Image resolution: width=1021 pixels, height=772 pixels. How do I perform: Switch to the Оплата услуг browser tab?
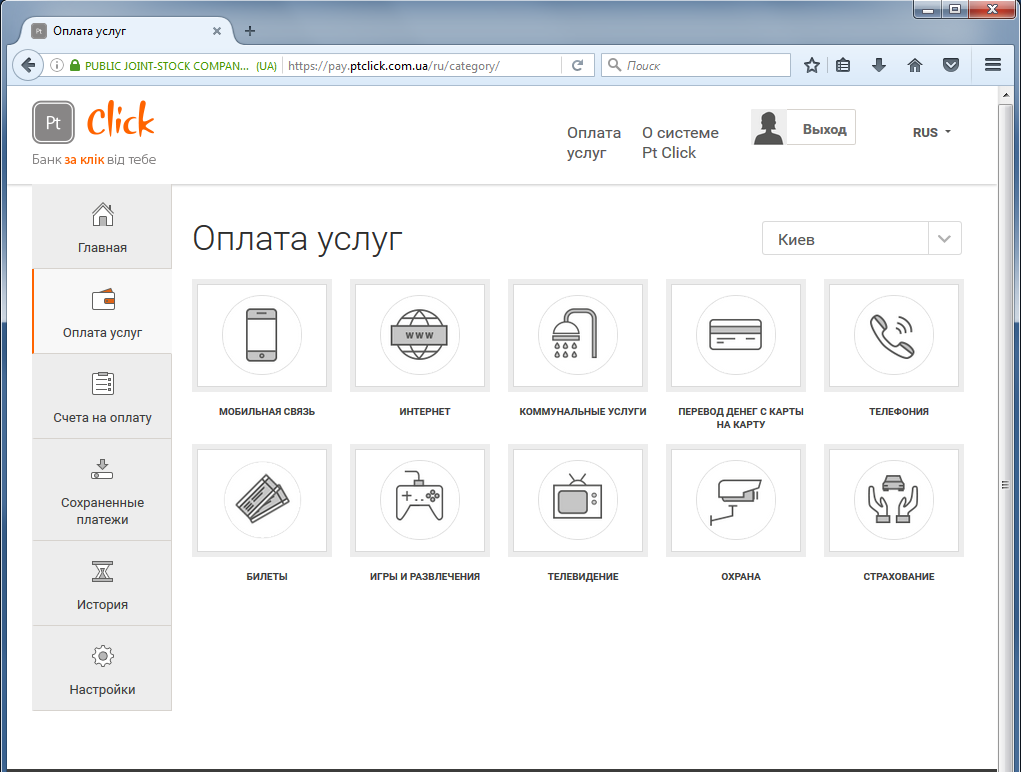(x=127, y=31)
